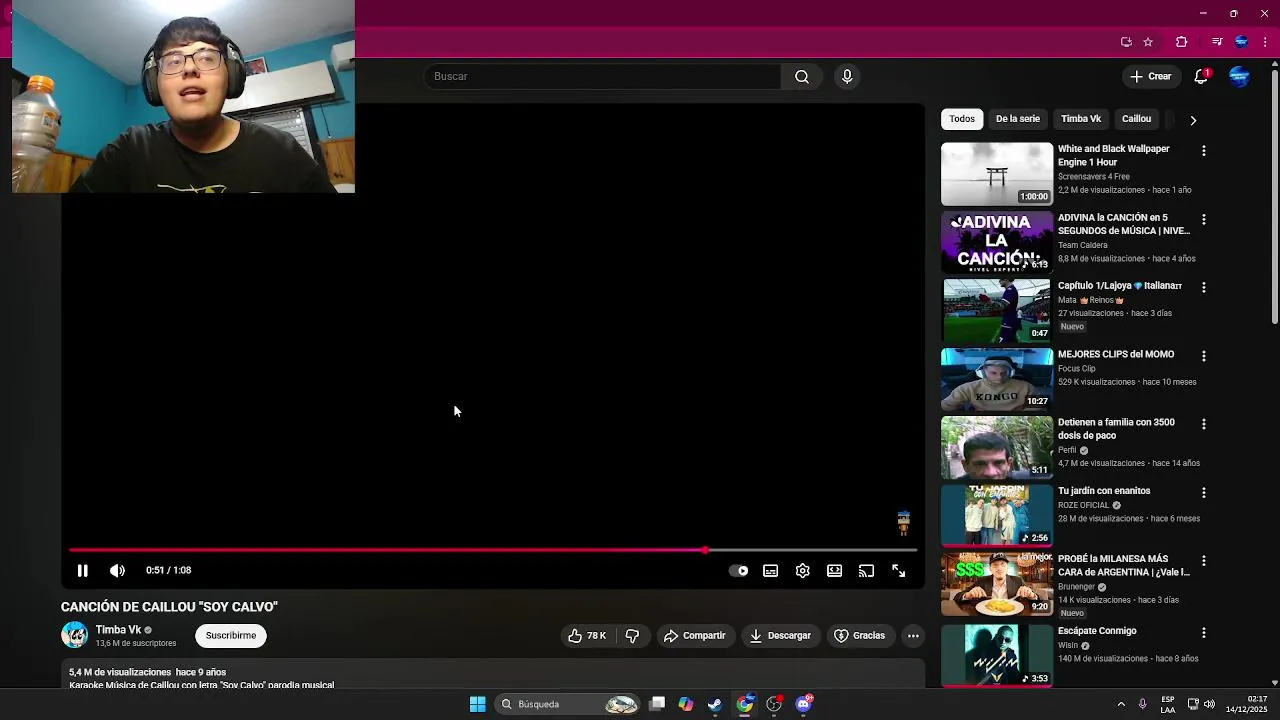Open options for Detienen a familia video
Image resolution: width=1280 pixels, height=720 pixels.
1204,424
